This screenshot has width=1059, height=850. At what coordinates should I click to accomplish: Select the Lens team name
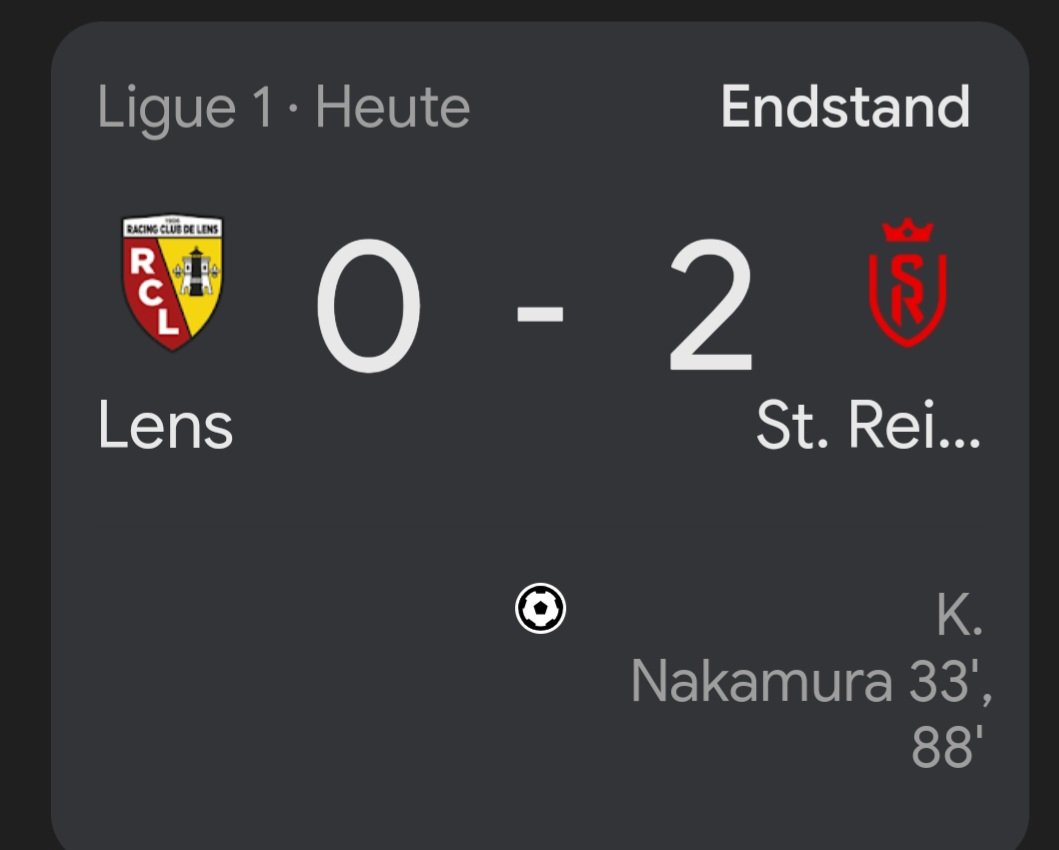pos(165,425)
